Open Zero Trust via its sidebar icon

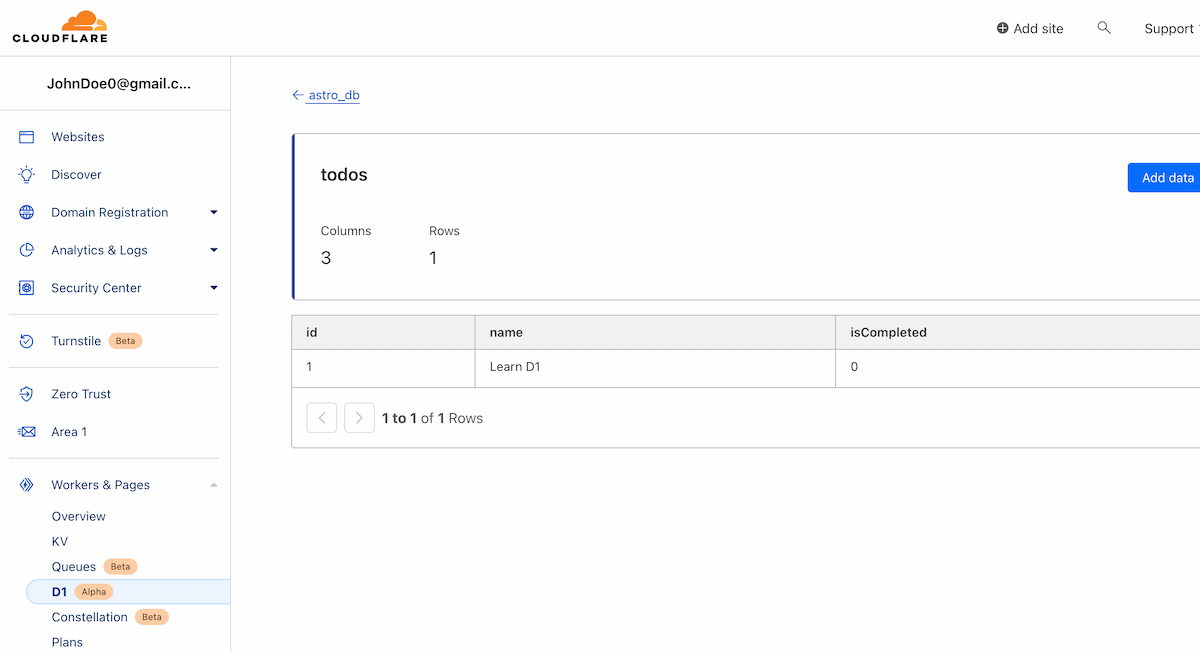click(x=24, y=393)
